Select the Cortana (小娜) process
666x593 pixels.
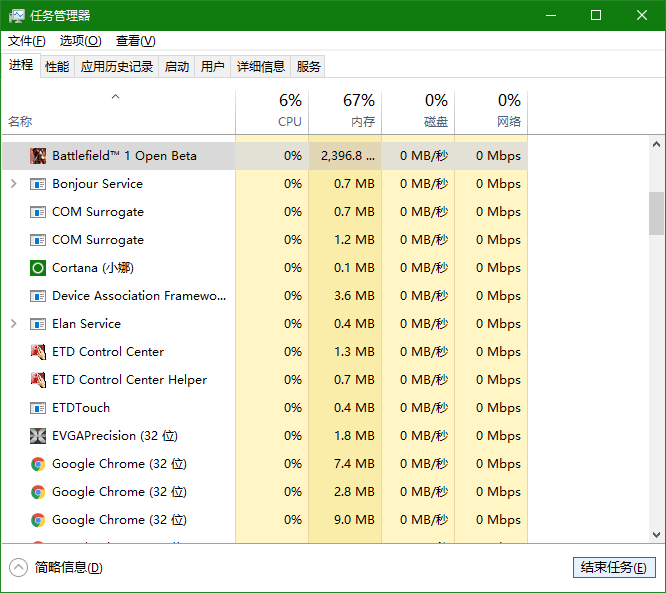coord(93,268)
